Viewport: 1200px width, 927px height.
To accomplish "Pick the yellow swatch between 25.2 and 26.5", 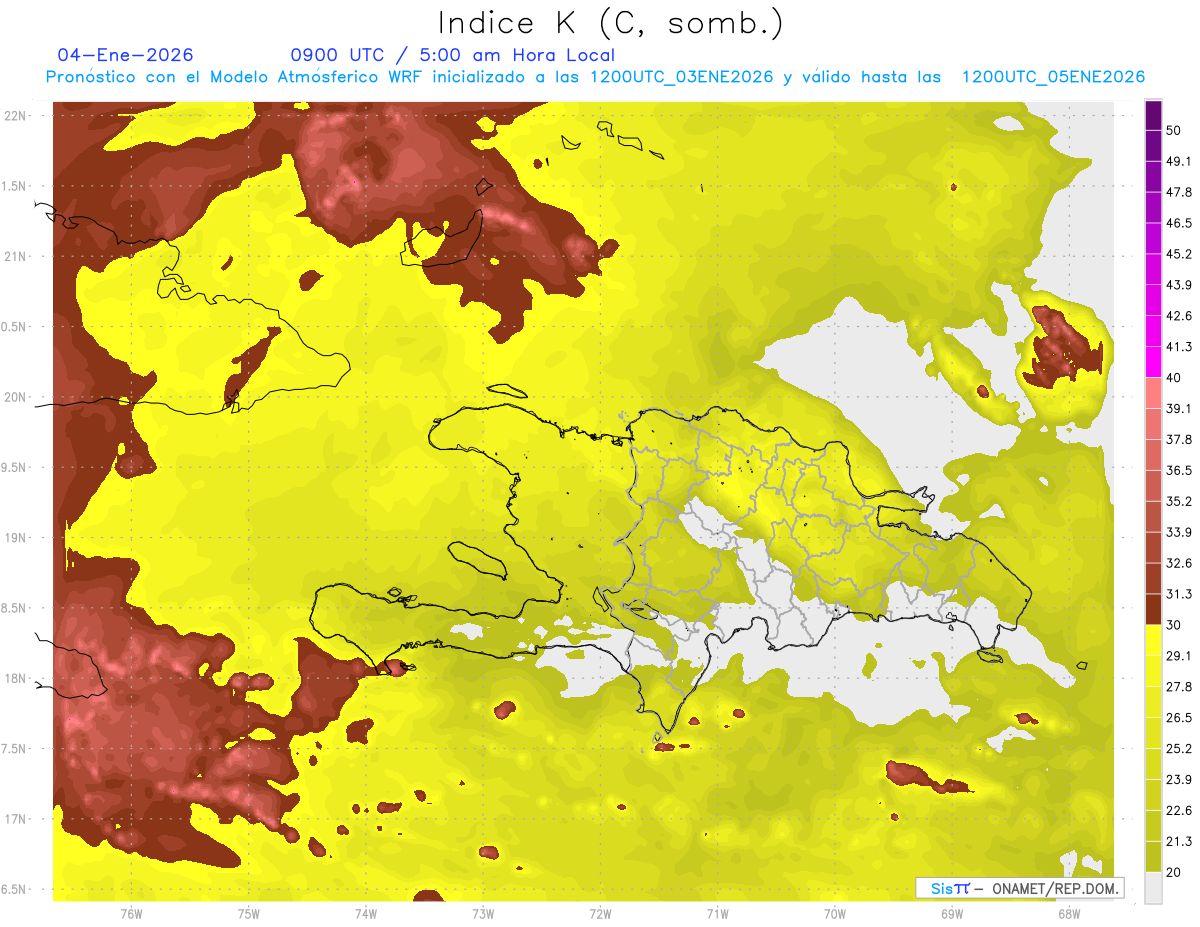I will click(1154, 733).
